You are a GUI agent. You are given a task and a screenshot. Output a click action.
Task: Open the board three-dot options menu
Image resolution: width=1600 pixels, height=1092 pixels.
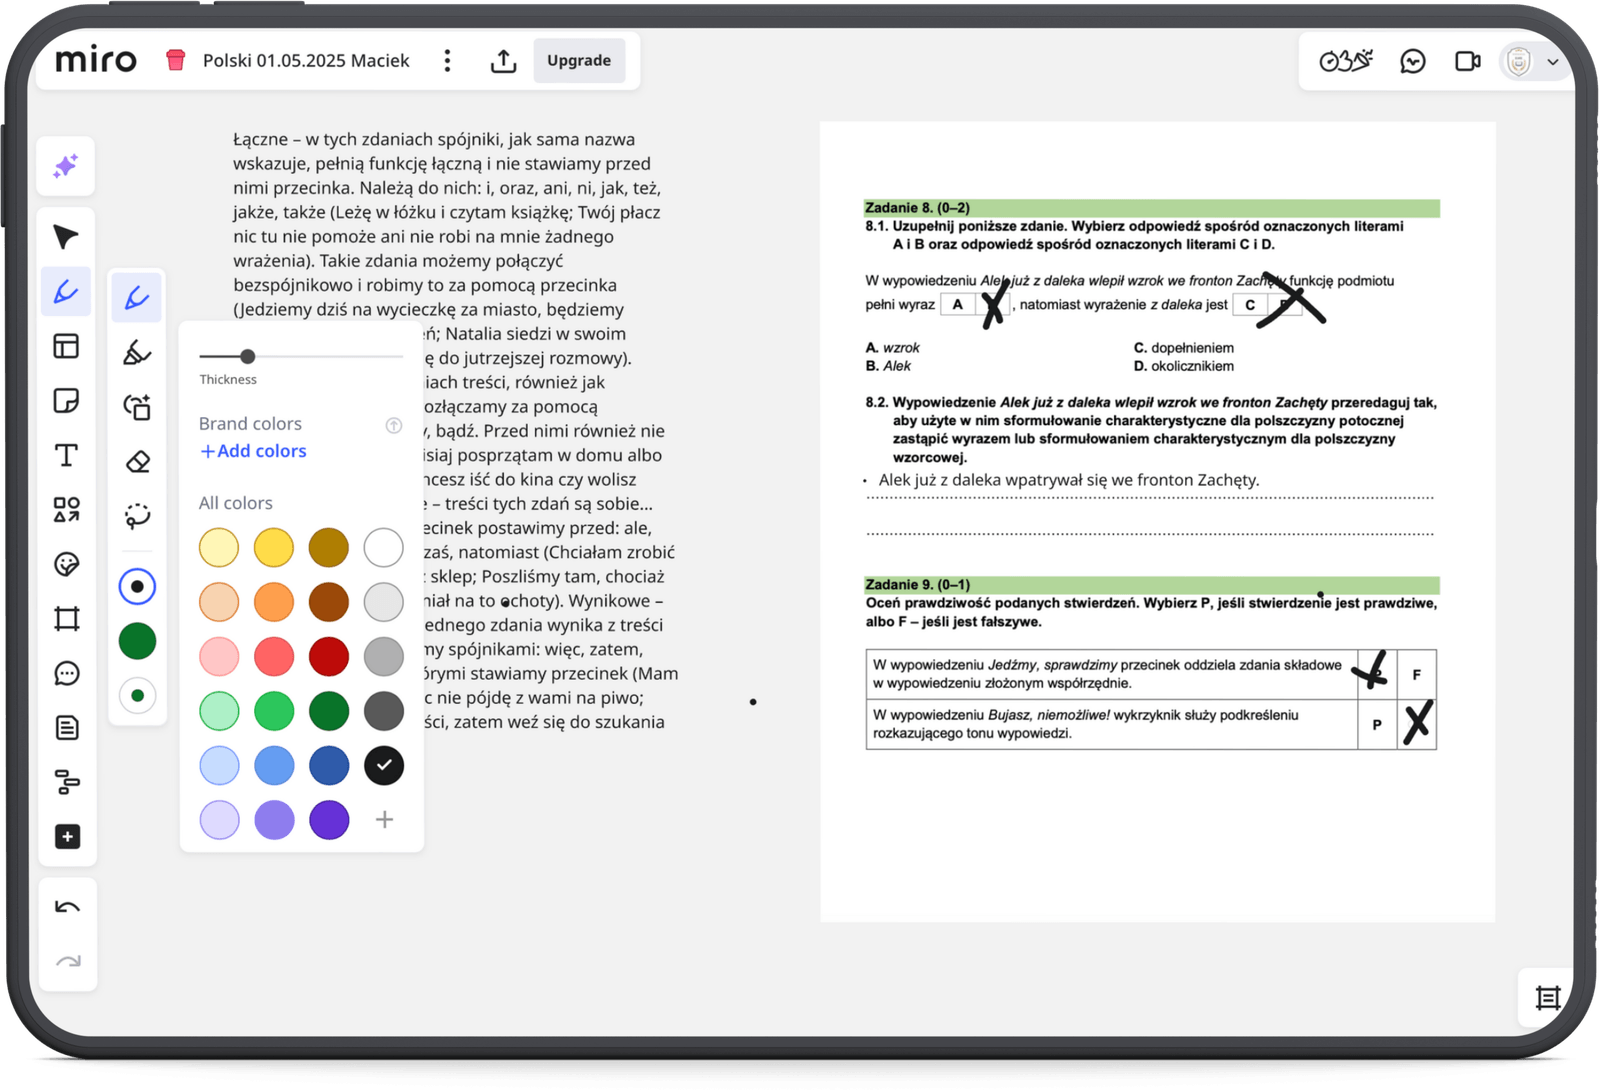coord(447,61)
